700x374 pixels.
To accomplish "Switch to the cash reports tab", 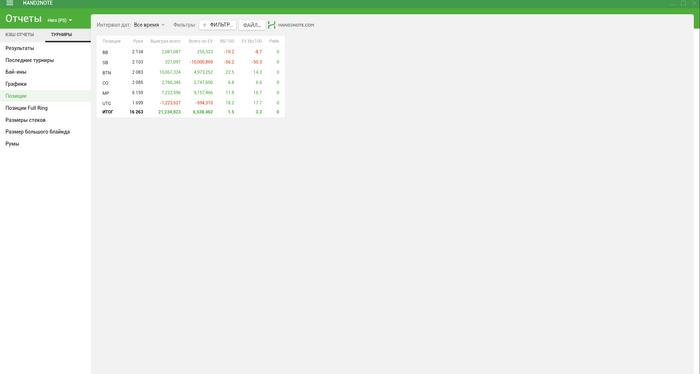I will [x=20, y=34].
